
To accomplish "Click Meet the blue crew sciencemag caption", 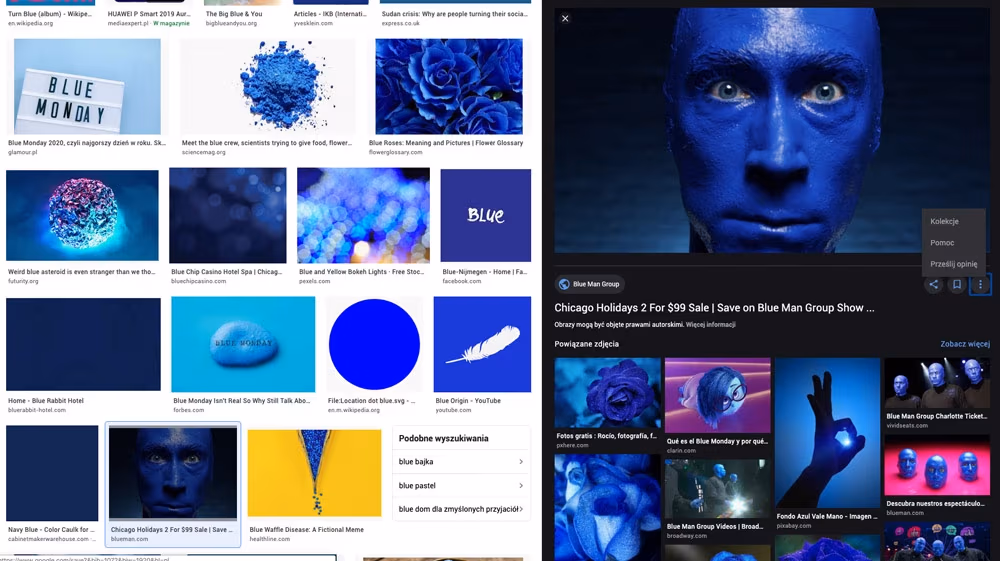I will 267,143.
